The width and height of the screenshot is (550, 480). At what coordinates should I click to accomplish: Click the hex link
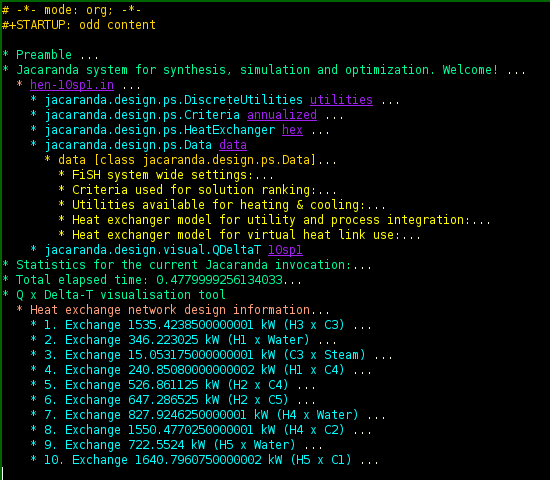tap(292, 130)
